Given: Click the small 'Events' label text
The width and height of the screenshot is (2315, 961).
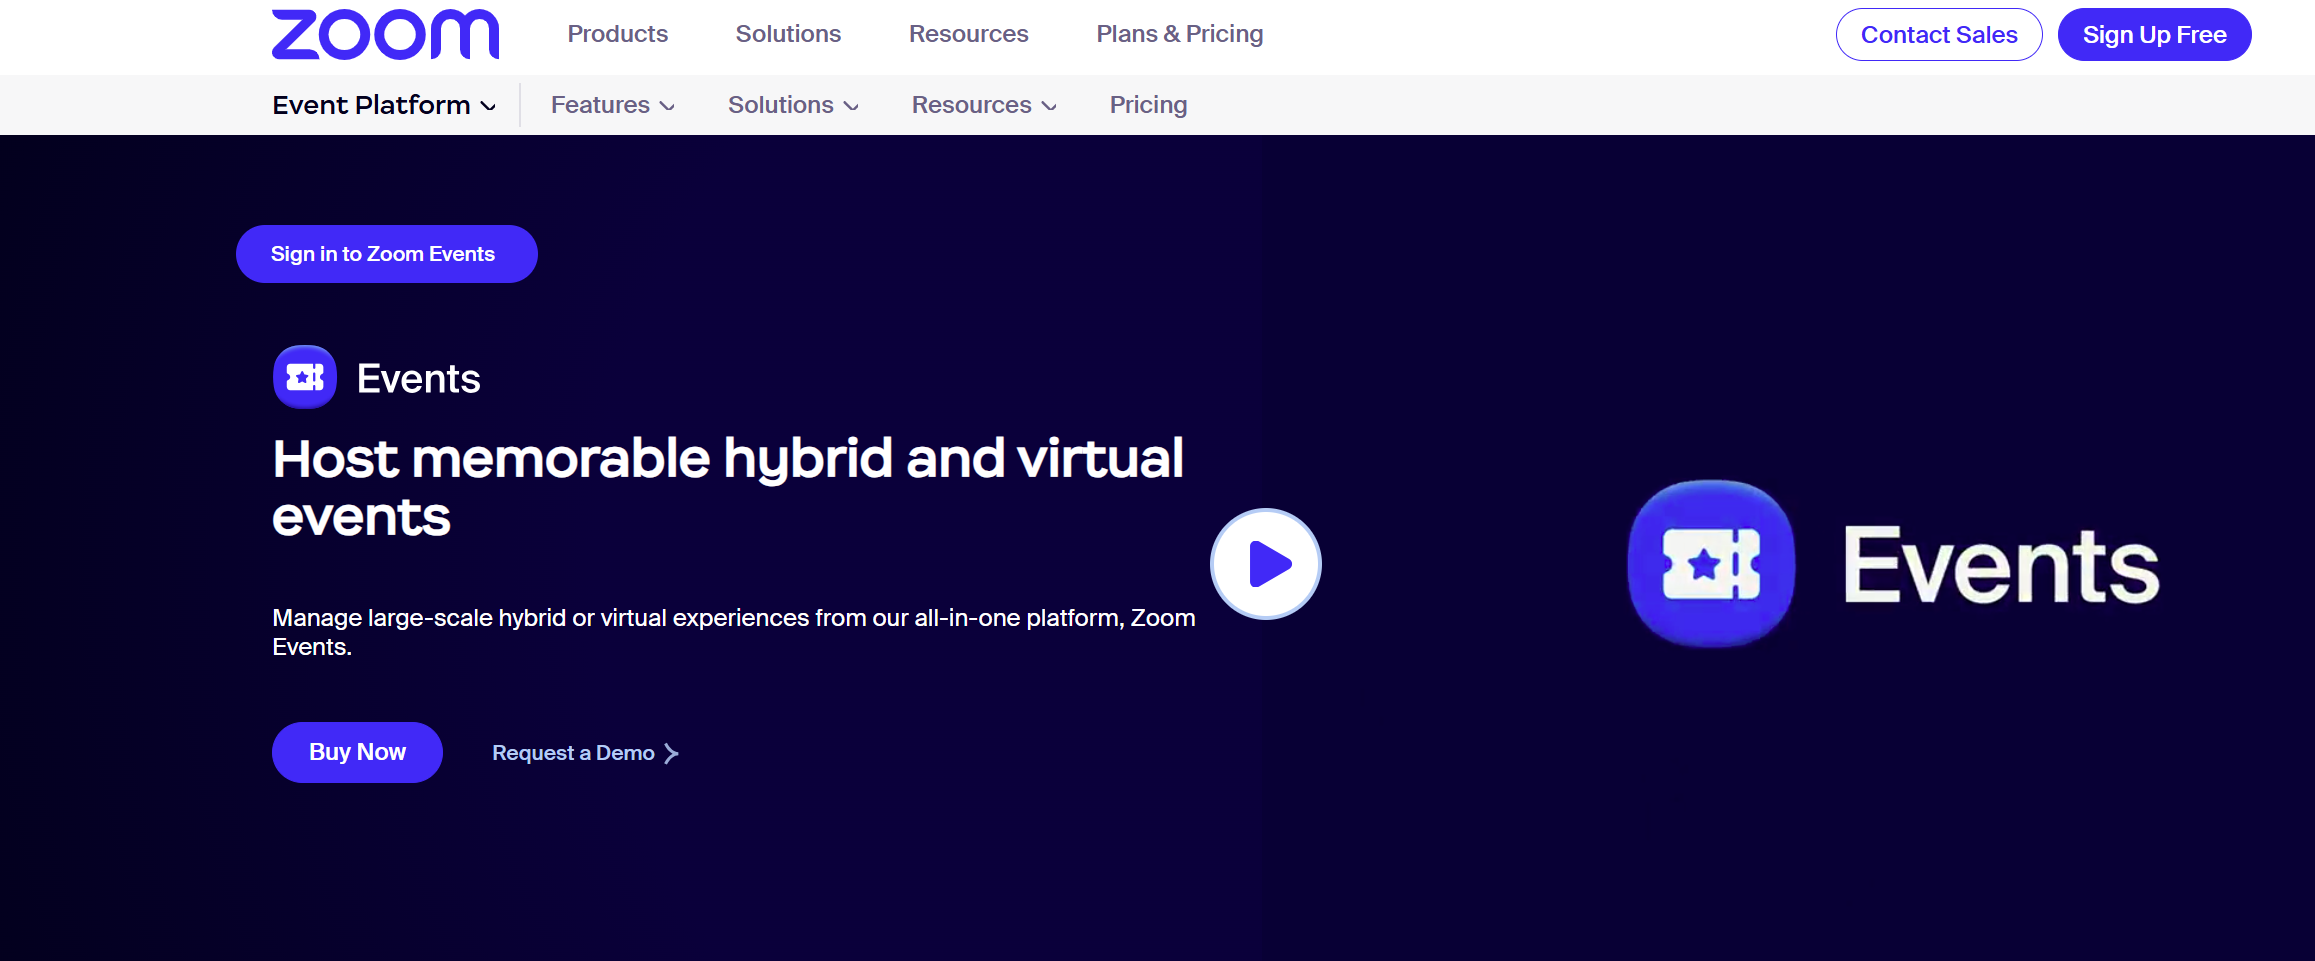Looking at the screenshot, I should 419,379.
